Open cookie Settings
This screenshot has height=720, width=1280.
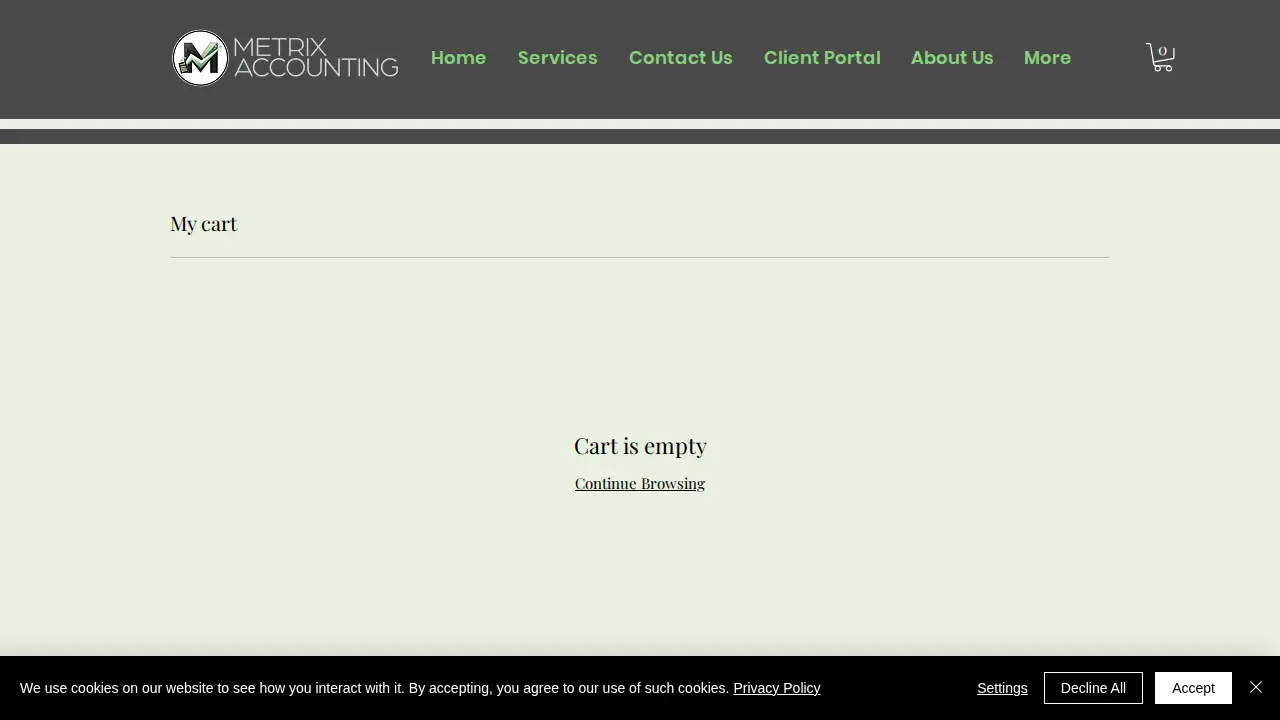coord(1002,688)
